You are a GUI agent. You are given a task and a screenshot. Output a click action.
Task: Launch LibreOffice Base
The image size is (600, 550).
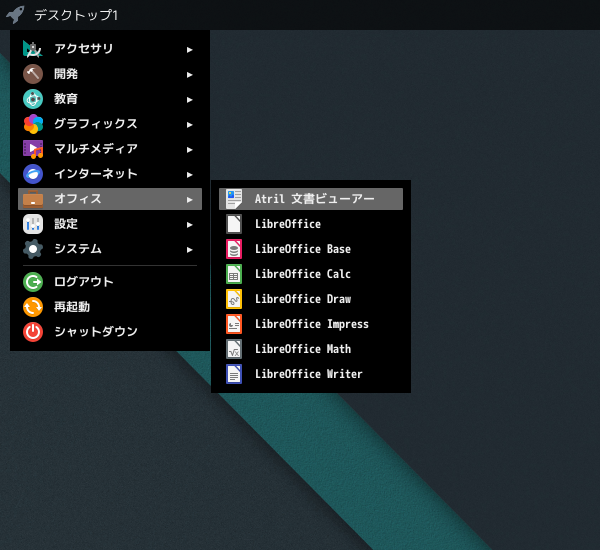click(311, 249)
